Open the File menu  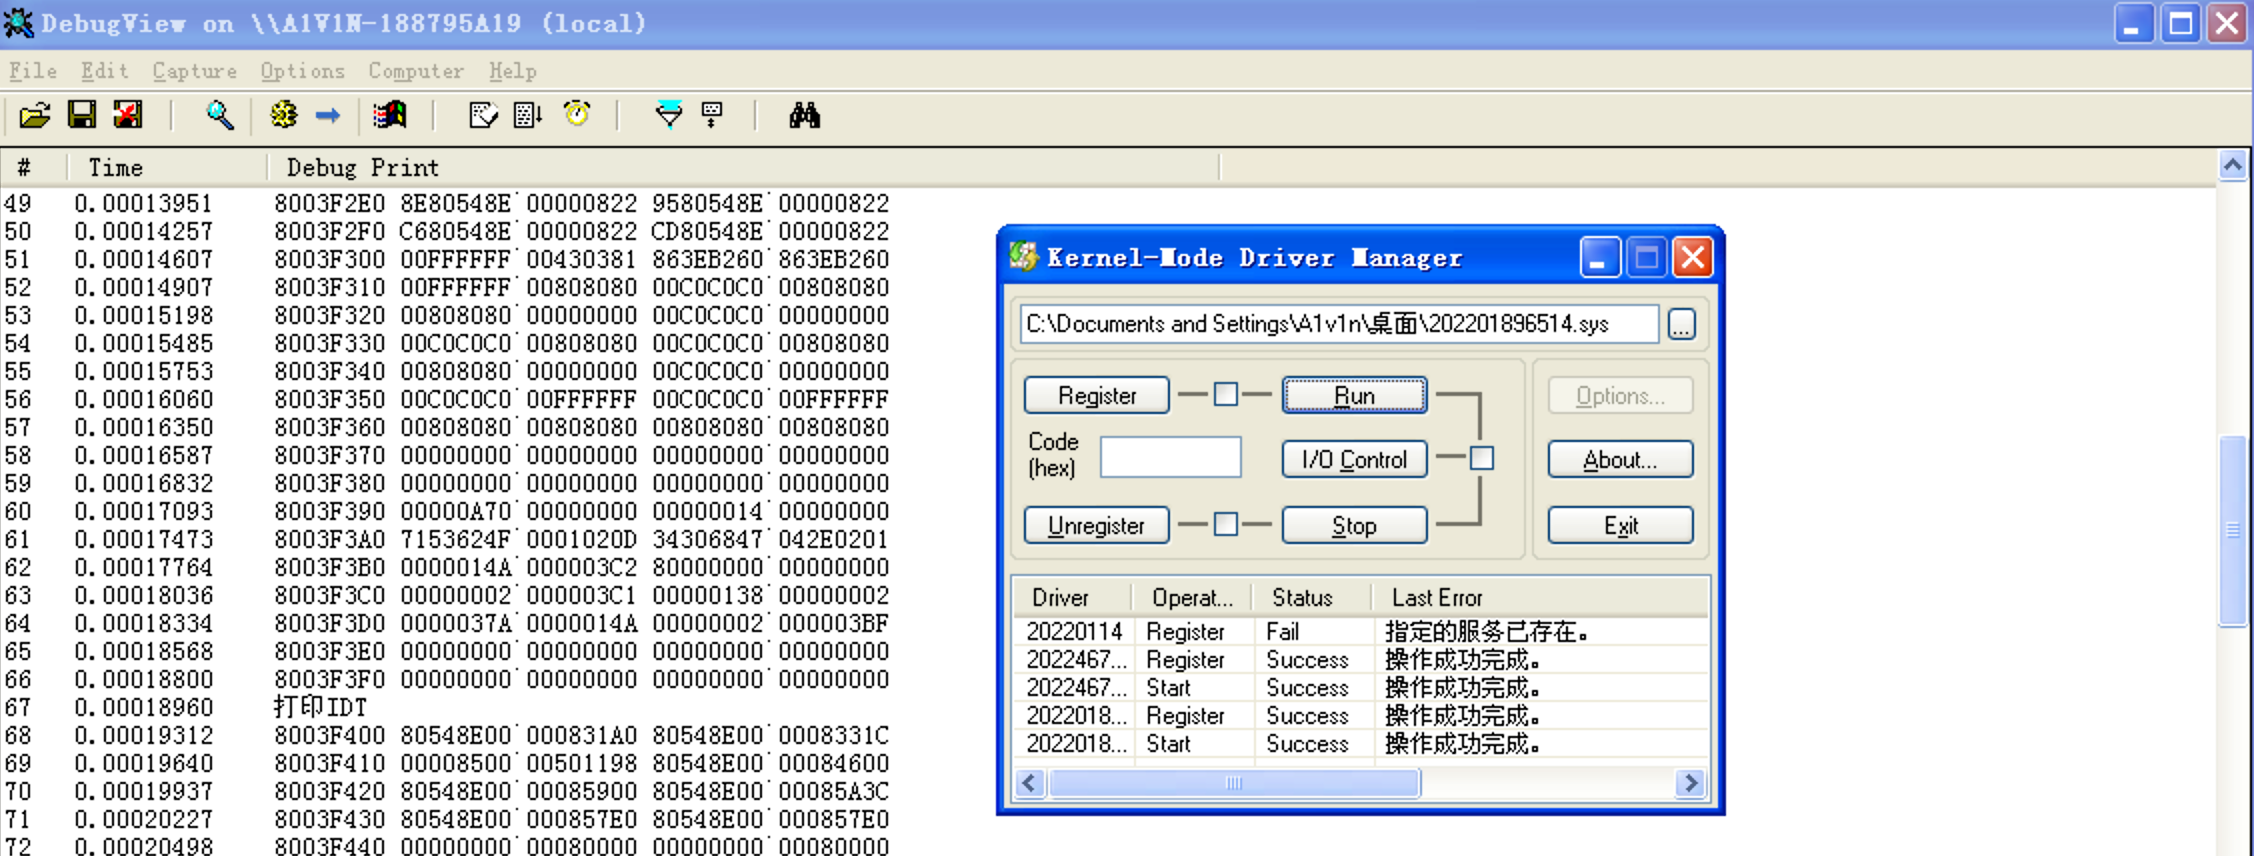33,71
